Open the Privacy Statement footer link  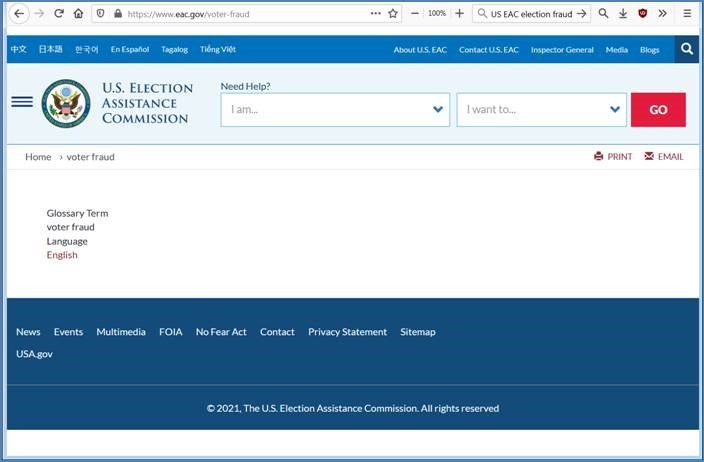coord(347,332)
